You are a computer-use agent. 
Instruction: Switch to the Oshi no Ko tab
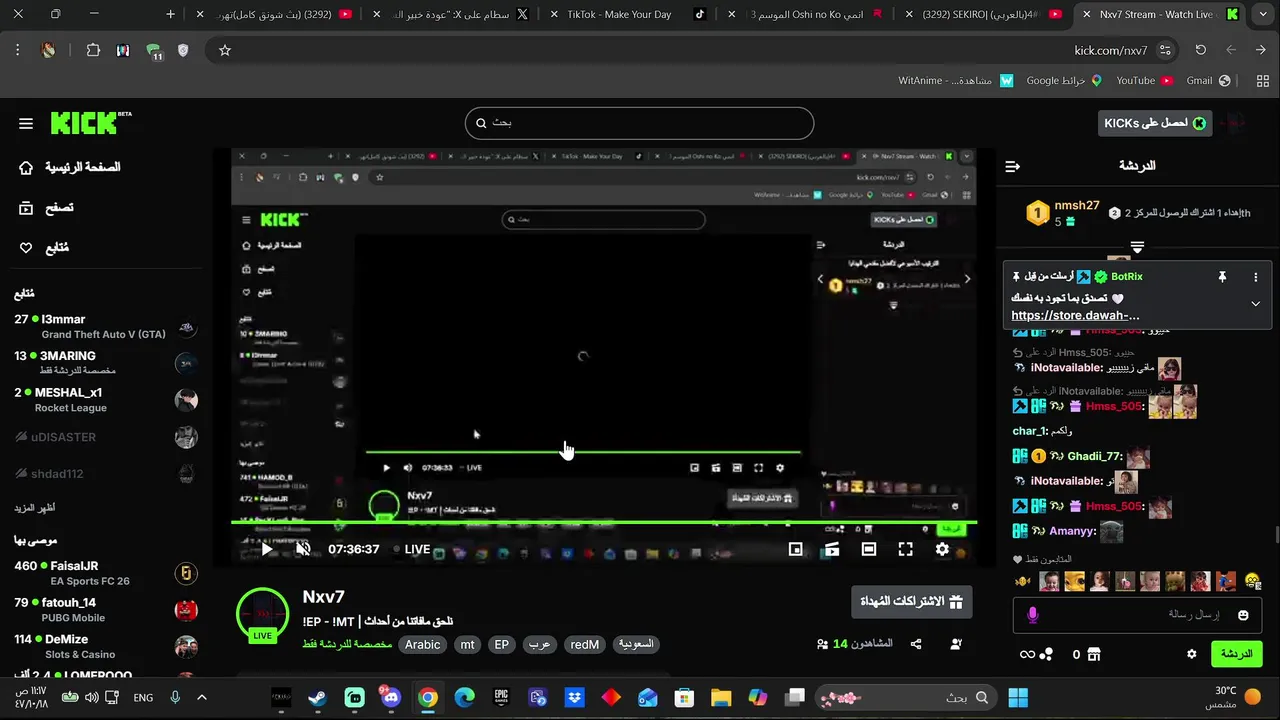[806, 14]
